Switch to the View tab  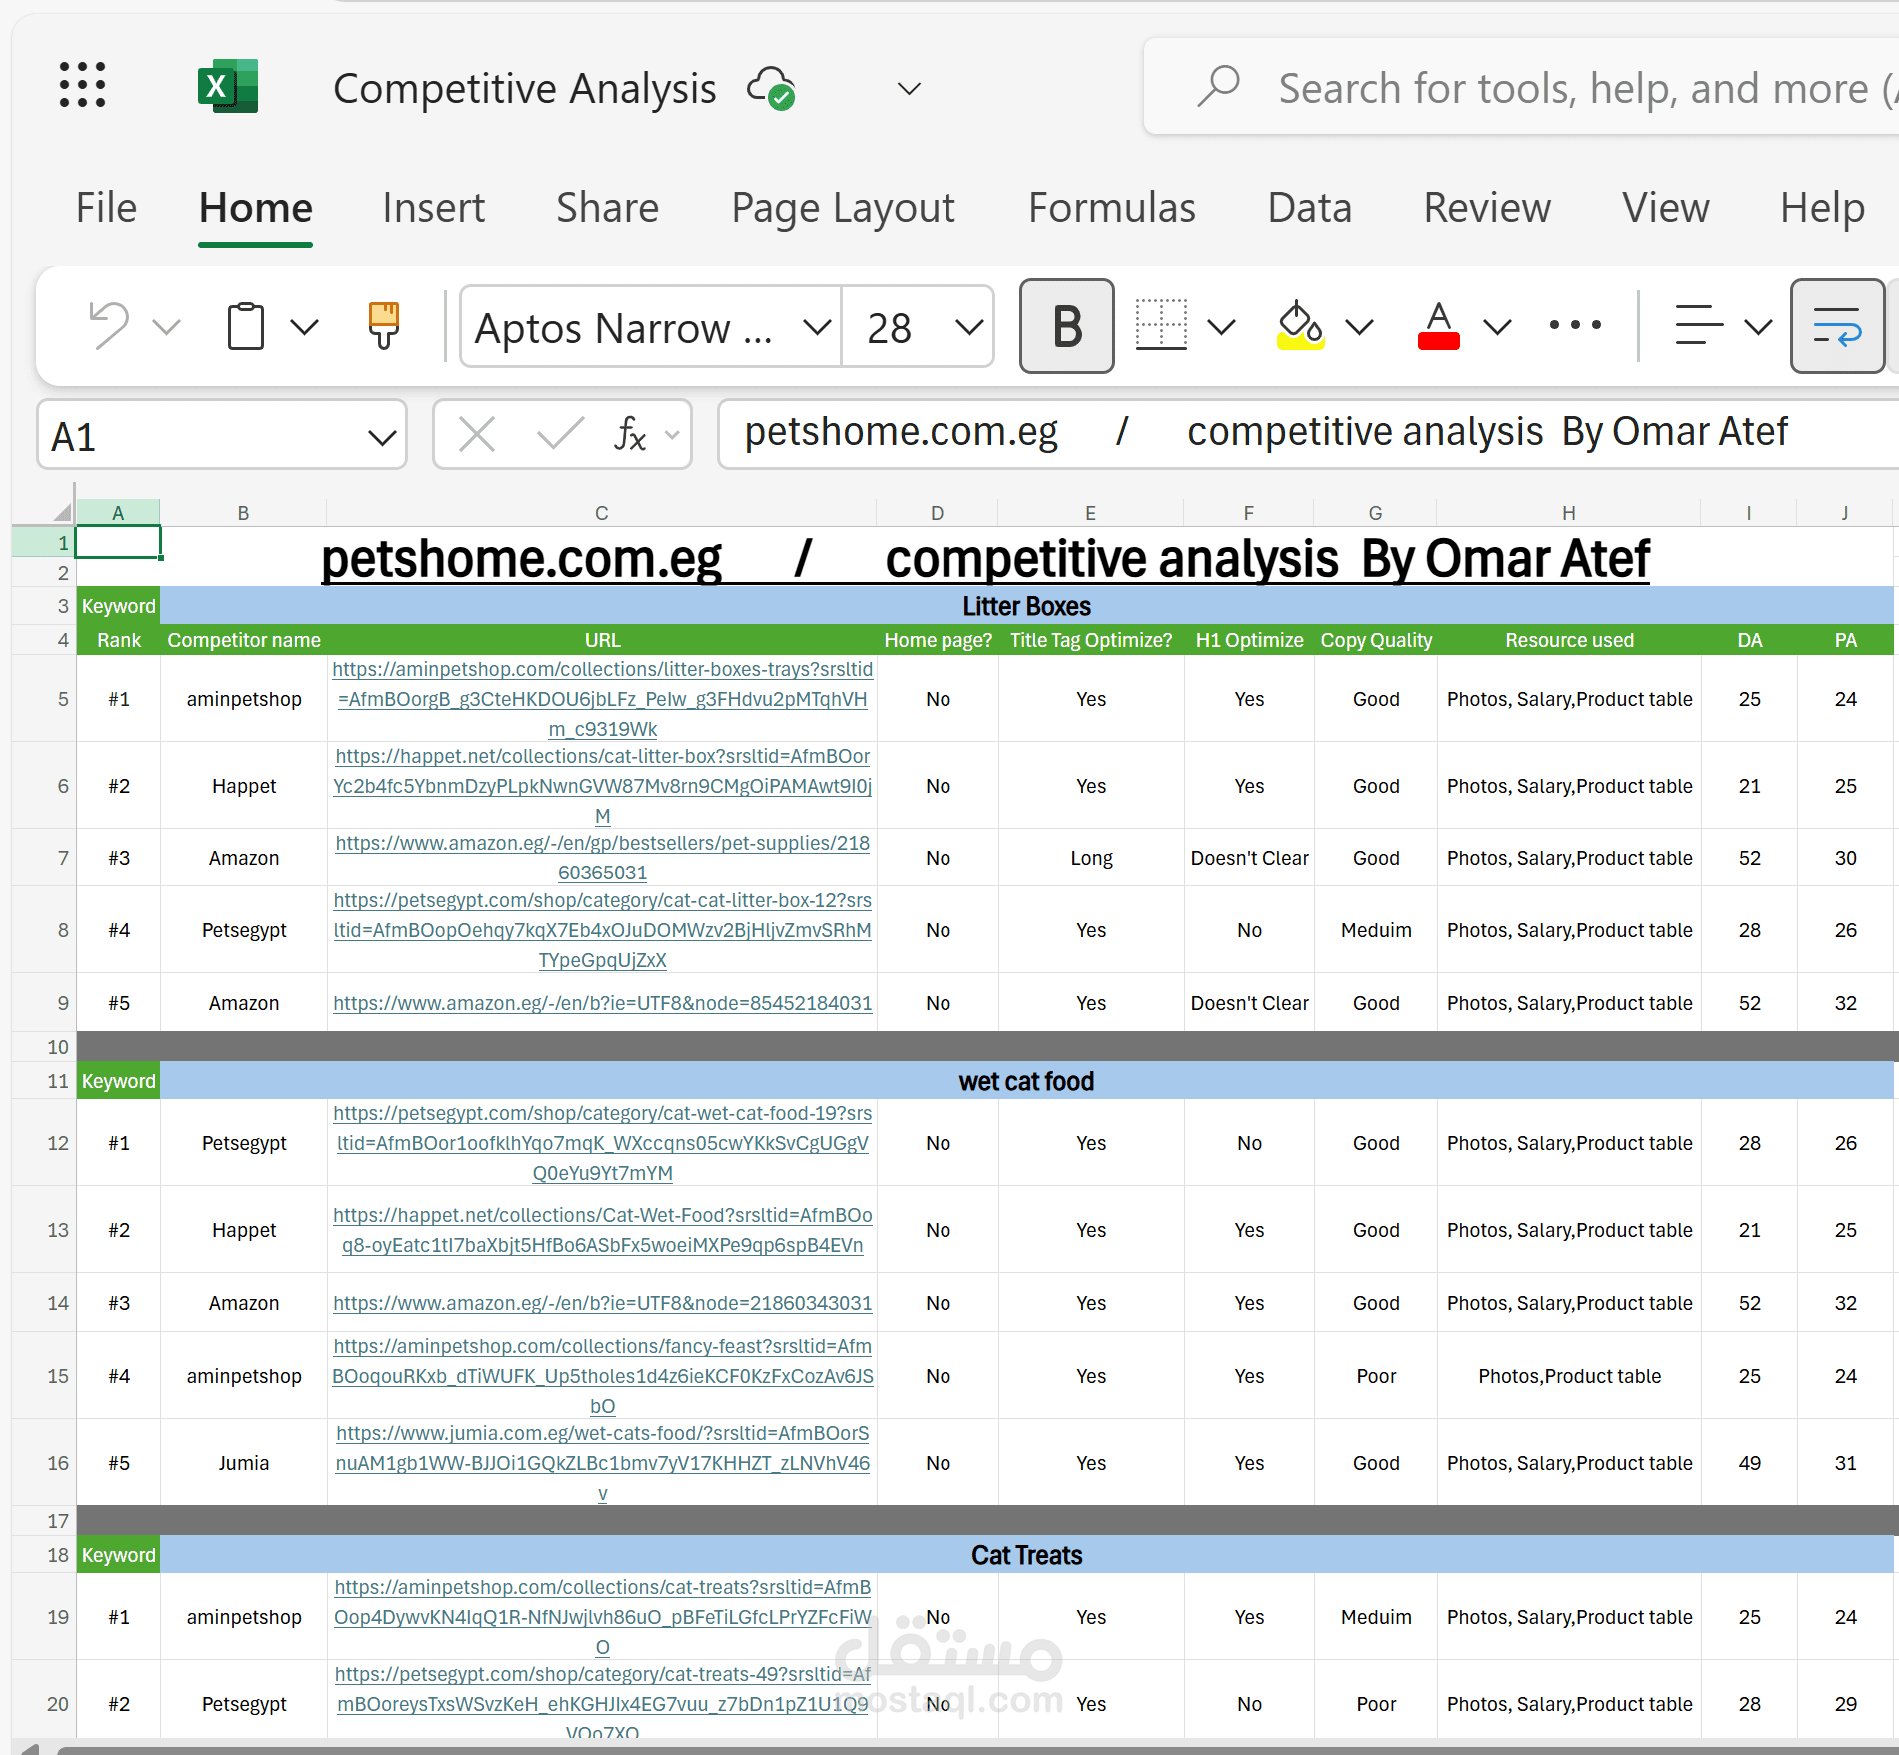tap(1666, 208)
